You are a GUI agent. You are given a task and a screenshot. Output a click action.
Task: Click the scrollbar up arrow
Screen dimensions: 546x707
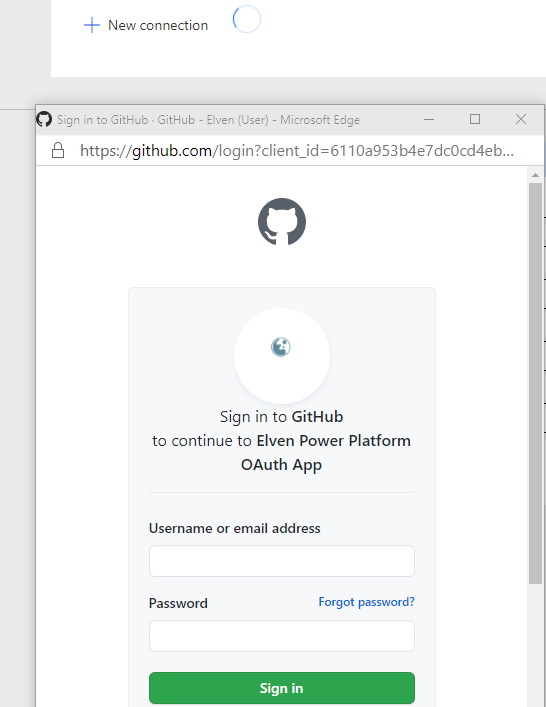coord(535,175)
